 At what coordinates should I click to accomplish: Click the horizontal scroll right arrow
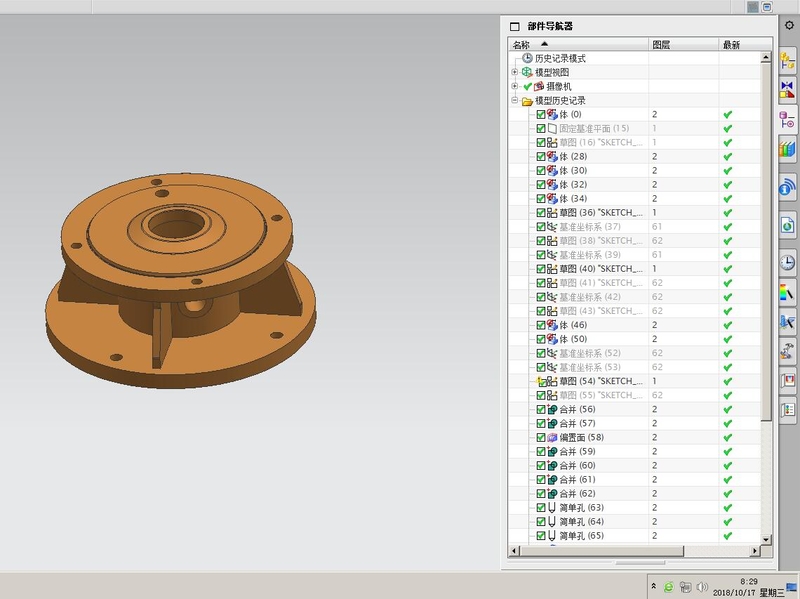[755, 551]
